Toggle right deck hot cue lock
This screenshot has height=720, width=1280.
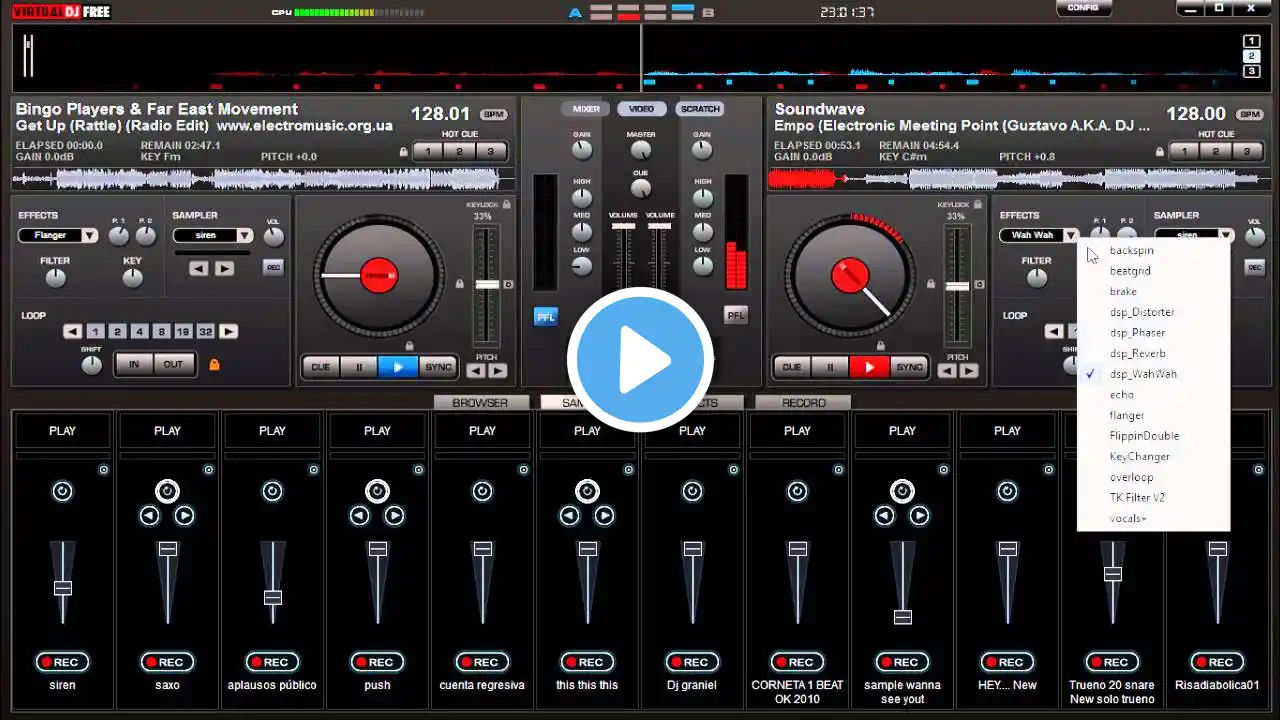pyautogui.click(x=1161, y=152)
